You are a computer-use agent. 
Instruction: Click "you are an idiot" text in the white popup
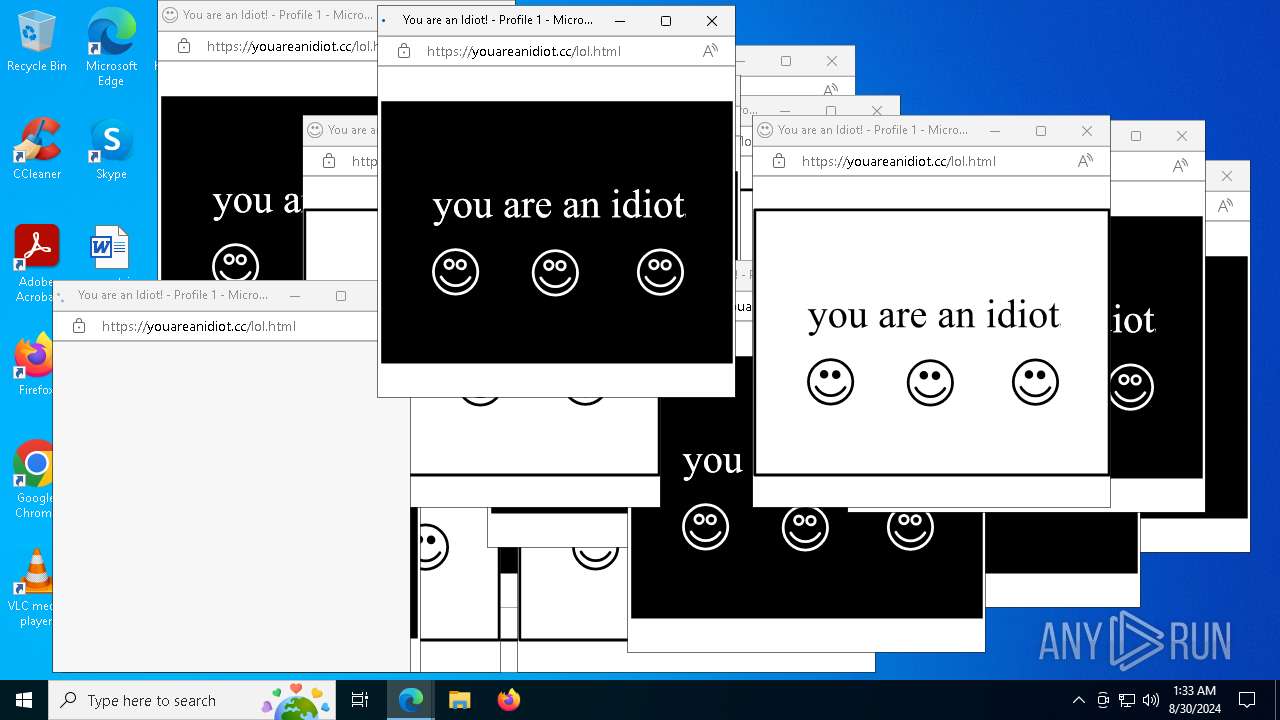(934, 315)
